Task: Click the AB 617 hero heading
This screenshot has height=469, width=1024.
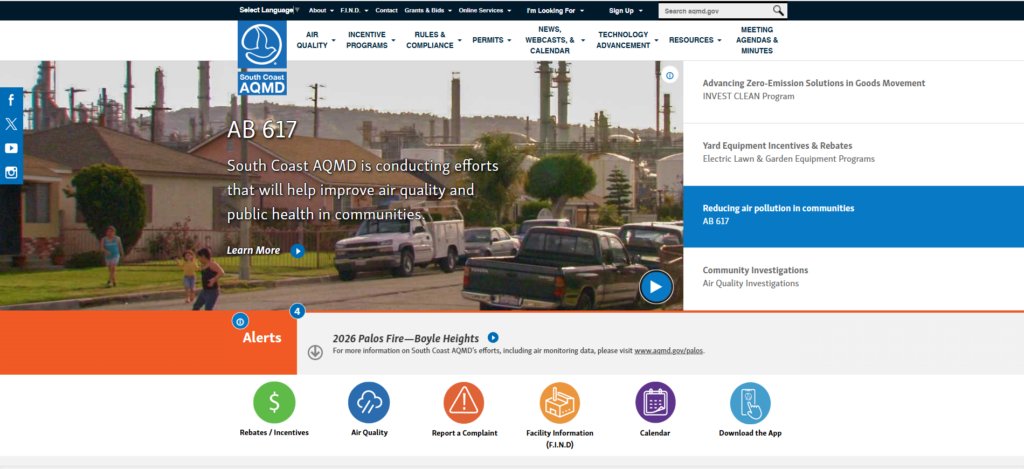Action: pos(262,130)
